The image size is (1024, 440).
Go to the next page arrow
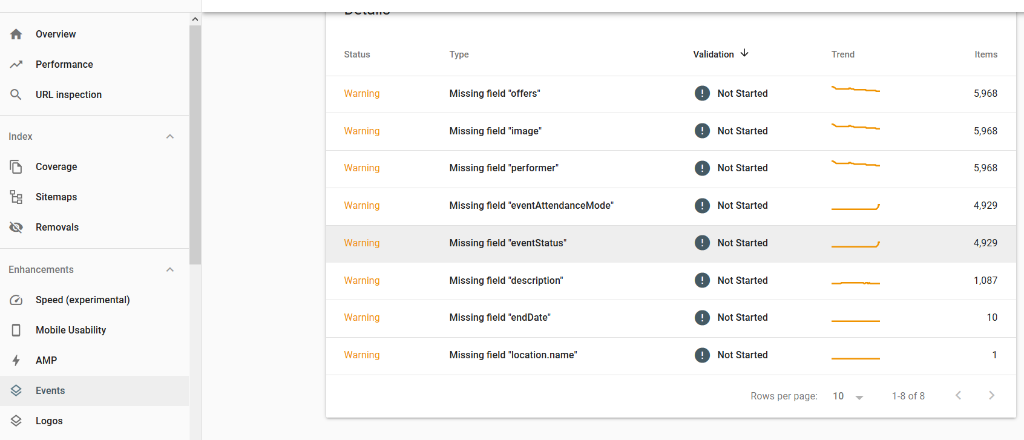(x=991, y=395)
